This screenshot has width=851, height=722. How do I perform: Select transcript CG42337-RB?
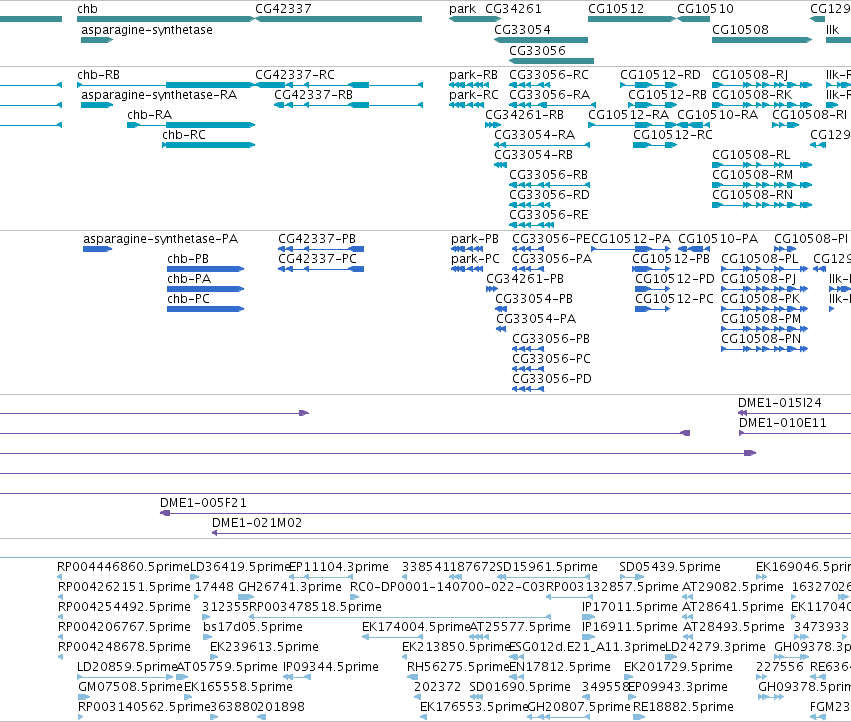click(348, 105)
